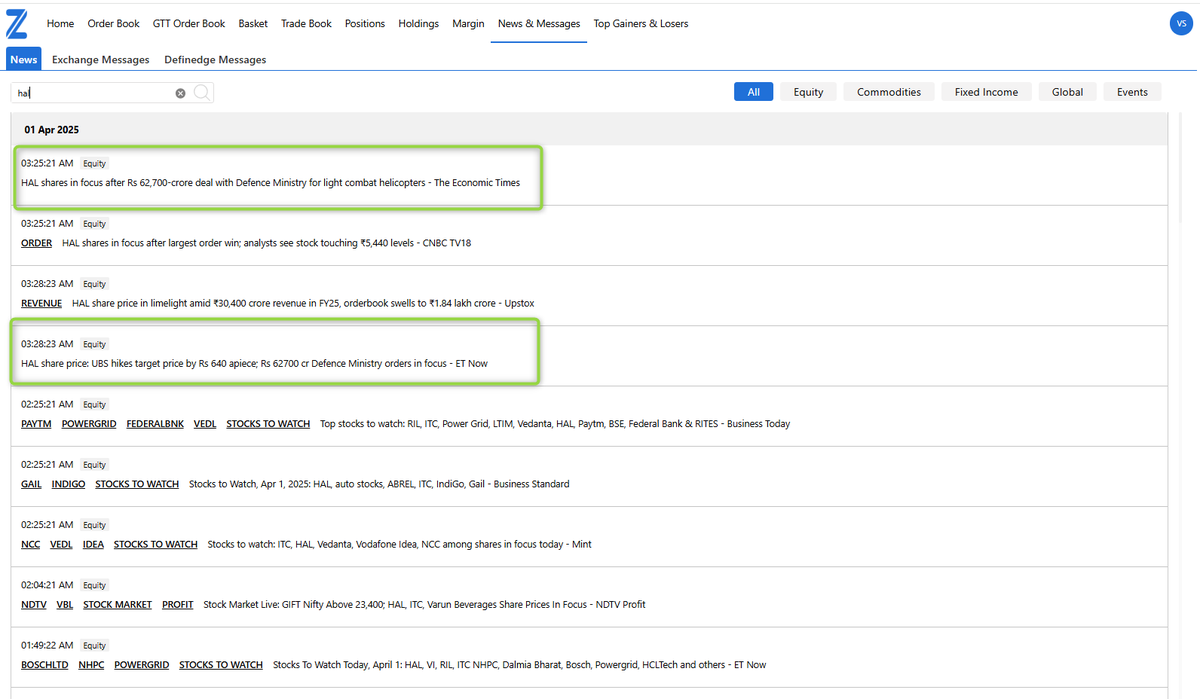This screenshot has width=1200, height=699.
Task: Click the REVENUE tag link
Action: pyautogui.click(x=41, y=303)
